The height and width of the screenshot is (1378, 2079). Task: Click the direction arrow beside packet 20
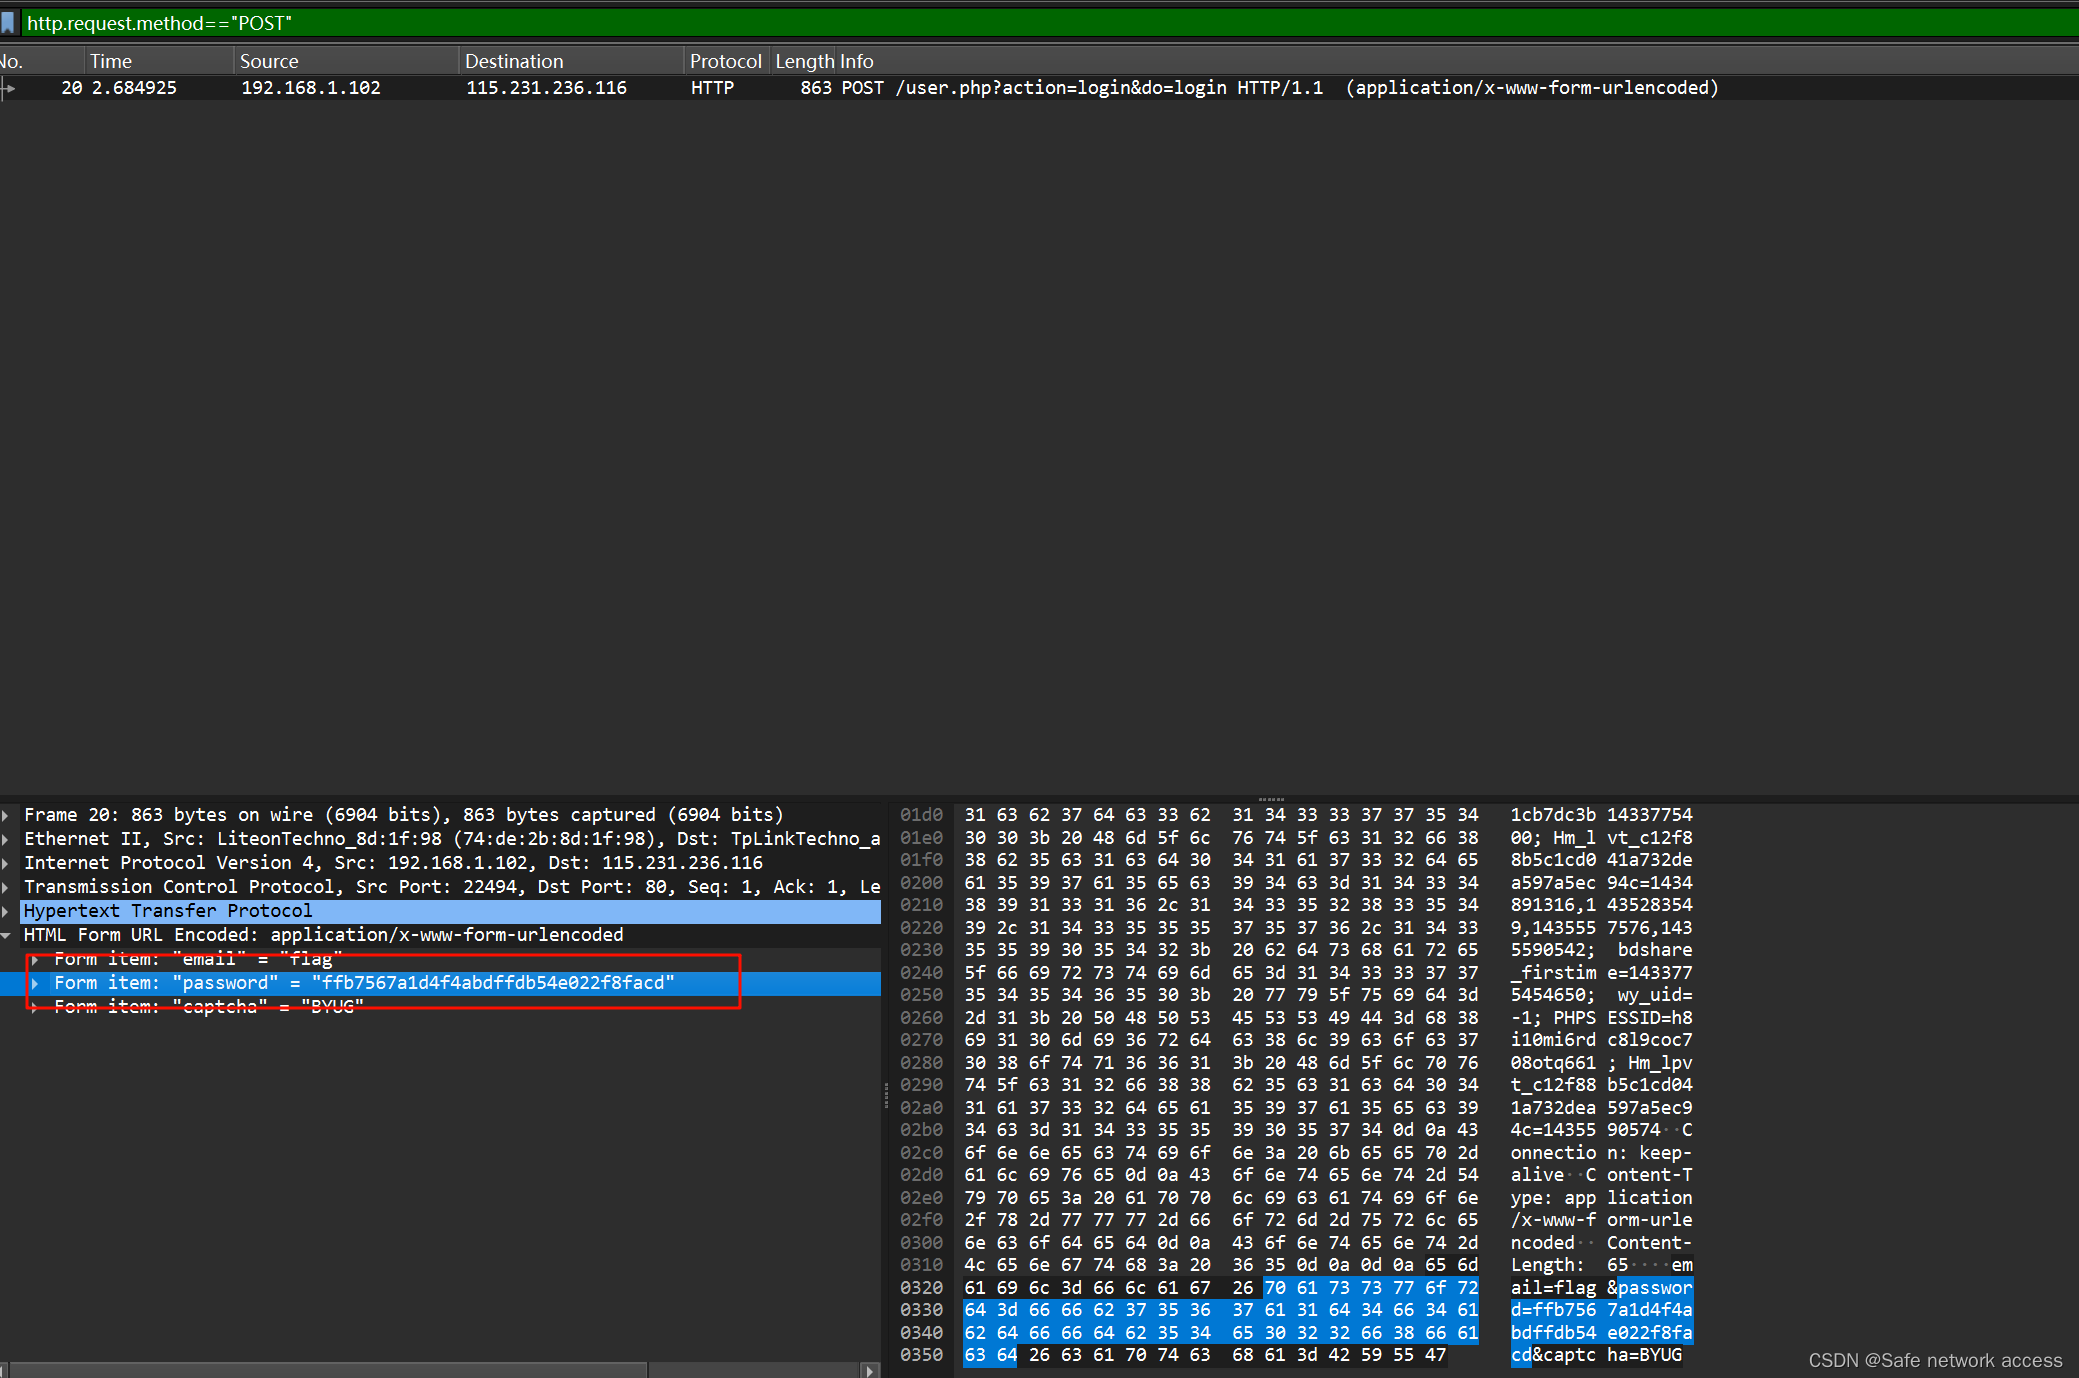(9, 88)
